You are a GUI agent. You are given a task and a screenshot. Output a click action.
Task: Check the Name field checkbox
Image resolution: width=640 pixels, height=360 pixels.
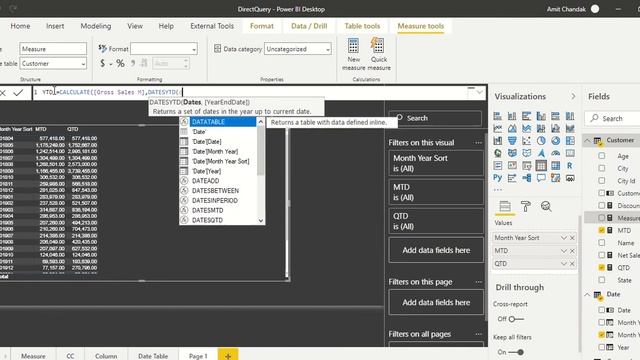coord(602,242)
